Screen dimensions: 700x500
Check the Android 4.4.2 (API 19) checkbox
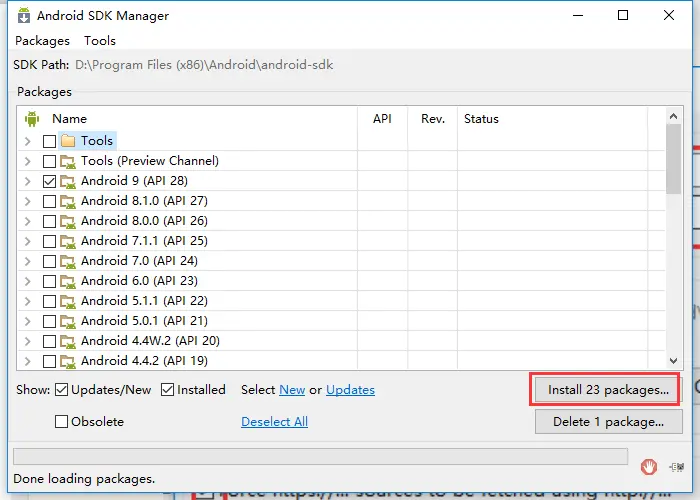(x=49, y=361)
